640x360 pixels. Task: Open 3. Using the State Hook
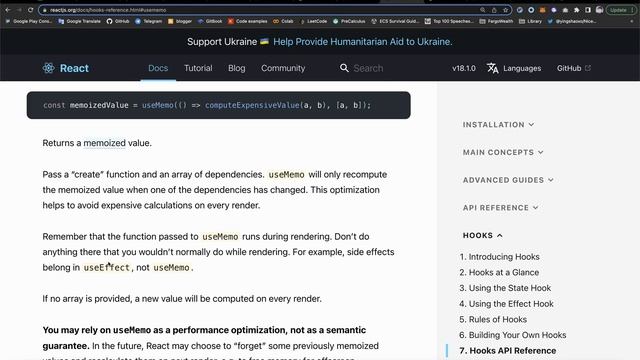[x=505, y=288]
